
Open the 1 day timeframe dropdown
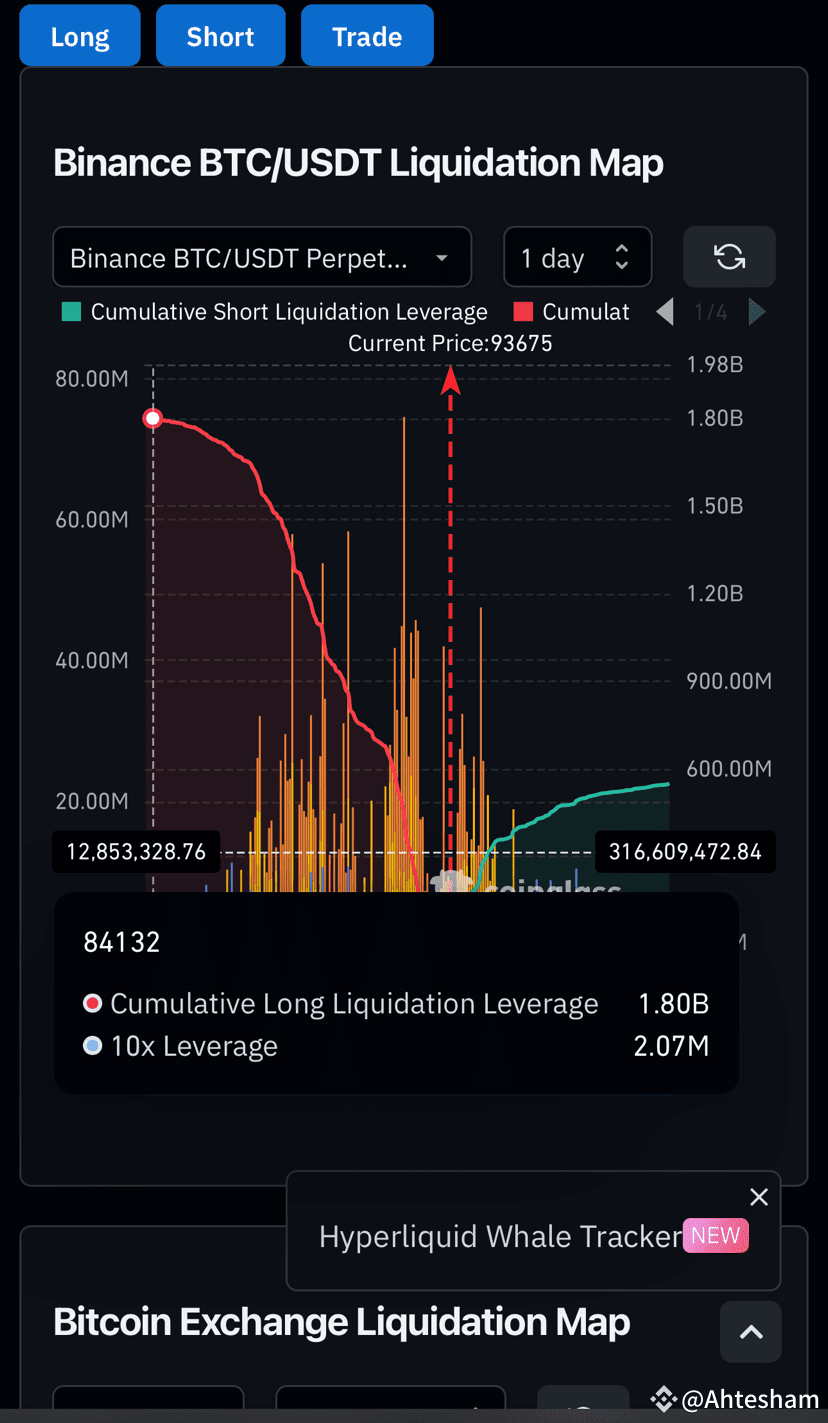click(x=577, y=256)
